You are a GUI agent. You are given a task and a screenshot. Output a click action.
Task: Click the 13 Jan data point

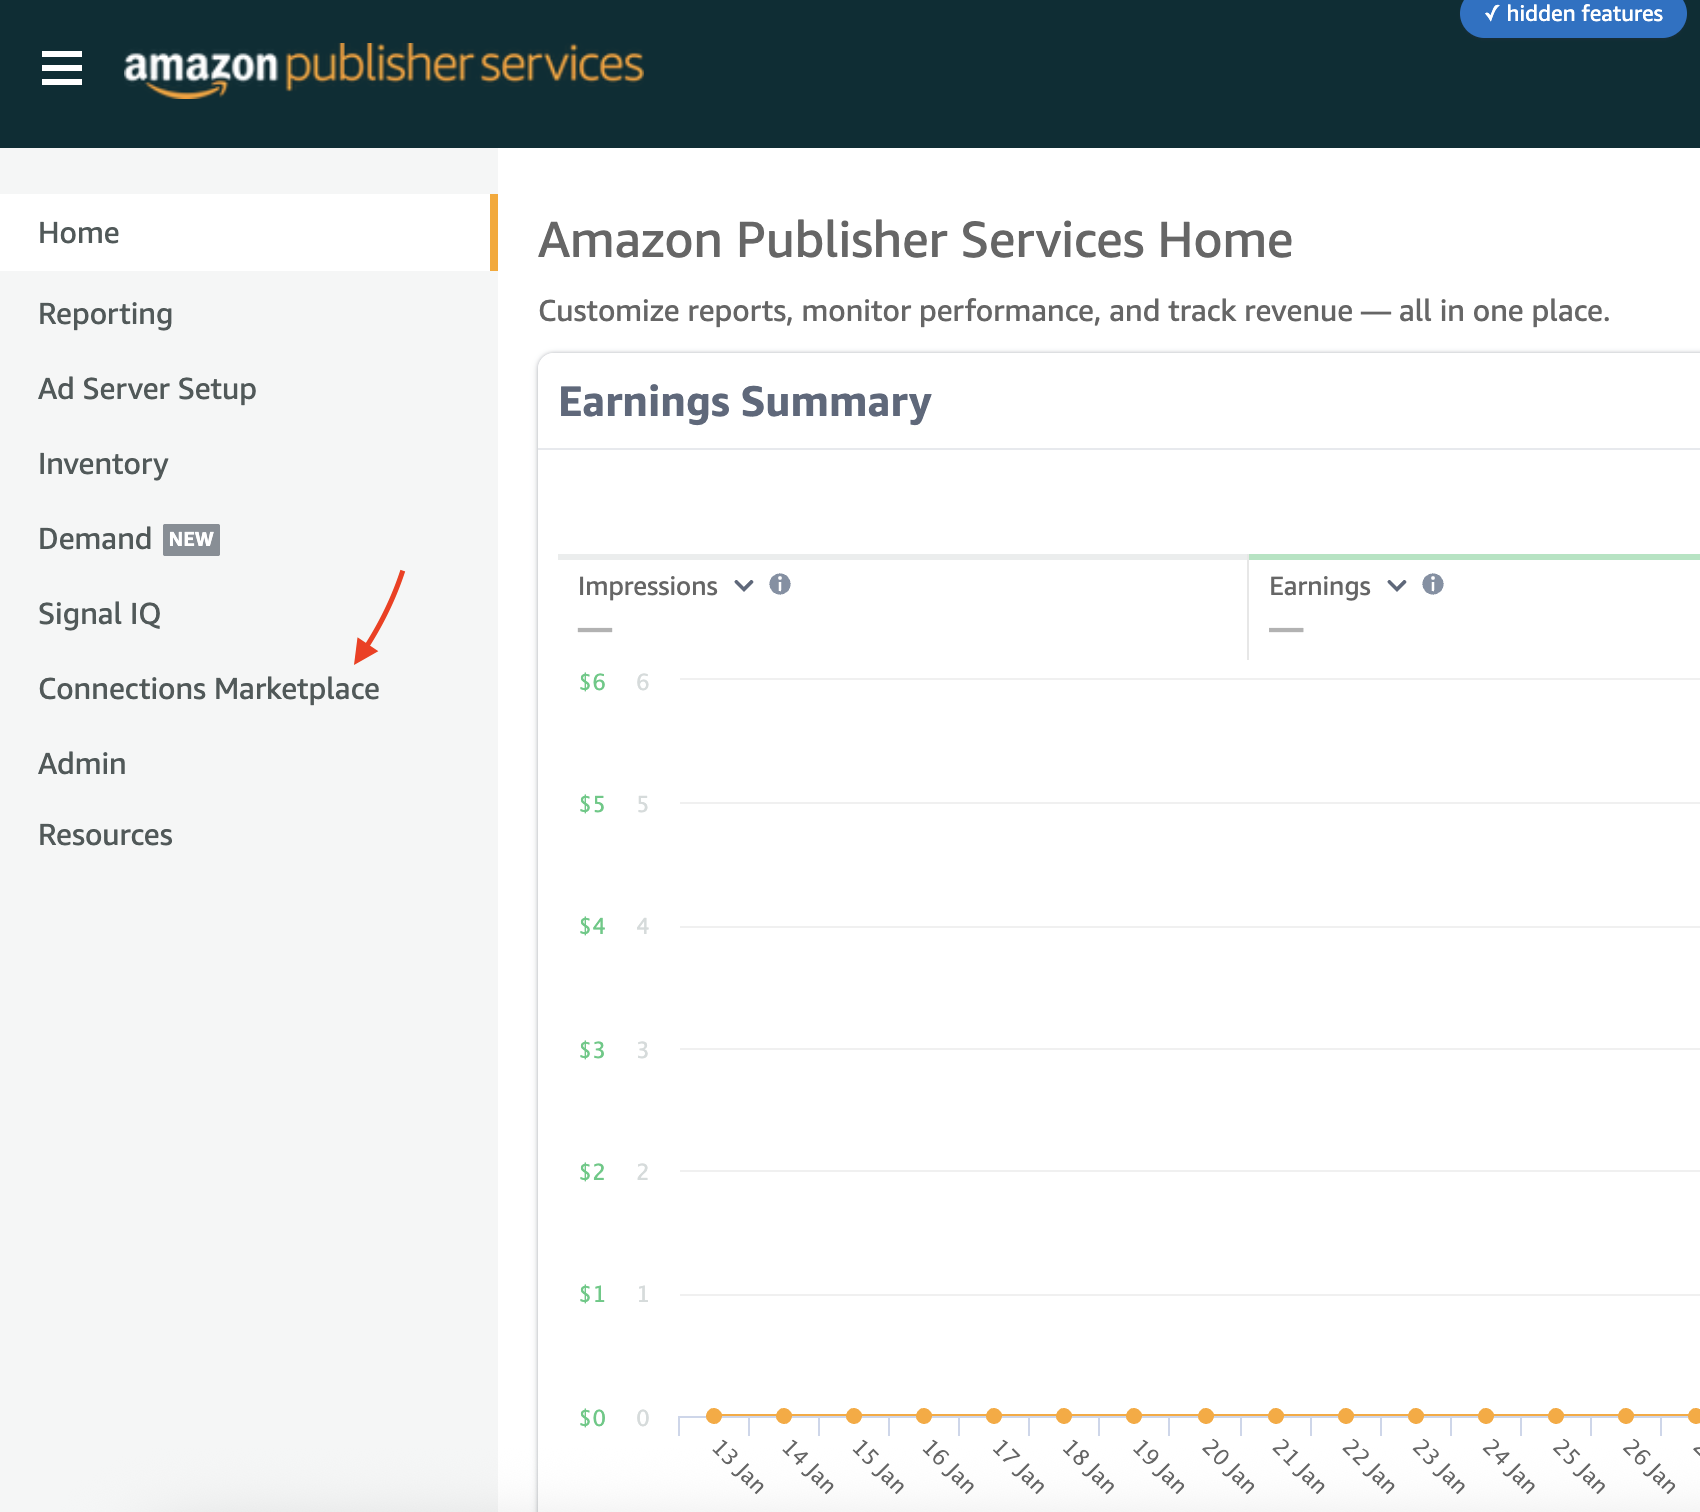click(714, 1416)
